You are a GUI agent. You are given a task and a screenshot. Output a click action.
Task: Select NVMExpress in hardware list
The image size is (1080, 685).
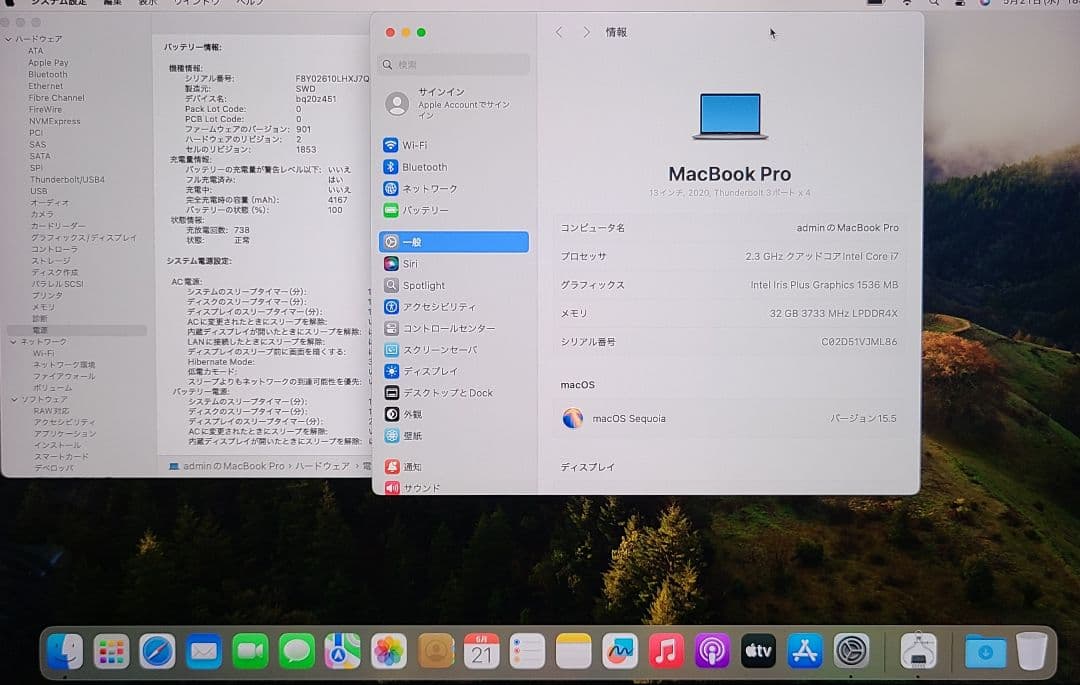tap(54, 121)
